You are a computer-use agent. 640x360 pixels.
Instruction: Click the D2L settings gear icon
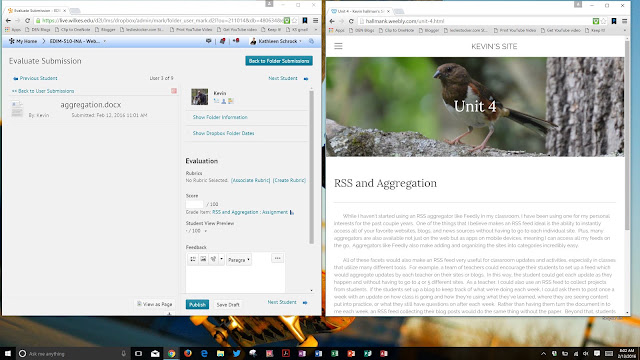coord(311,41)
